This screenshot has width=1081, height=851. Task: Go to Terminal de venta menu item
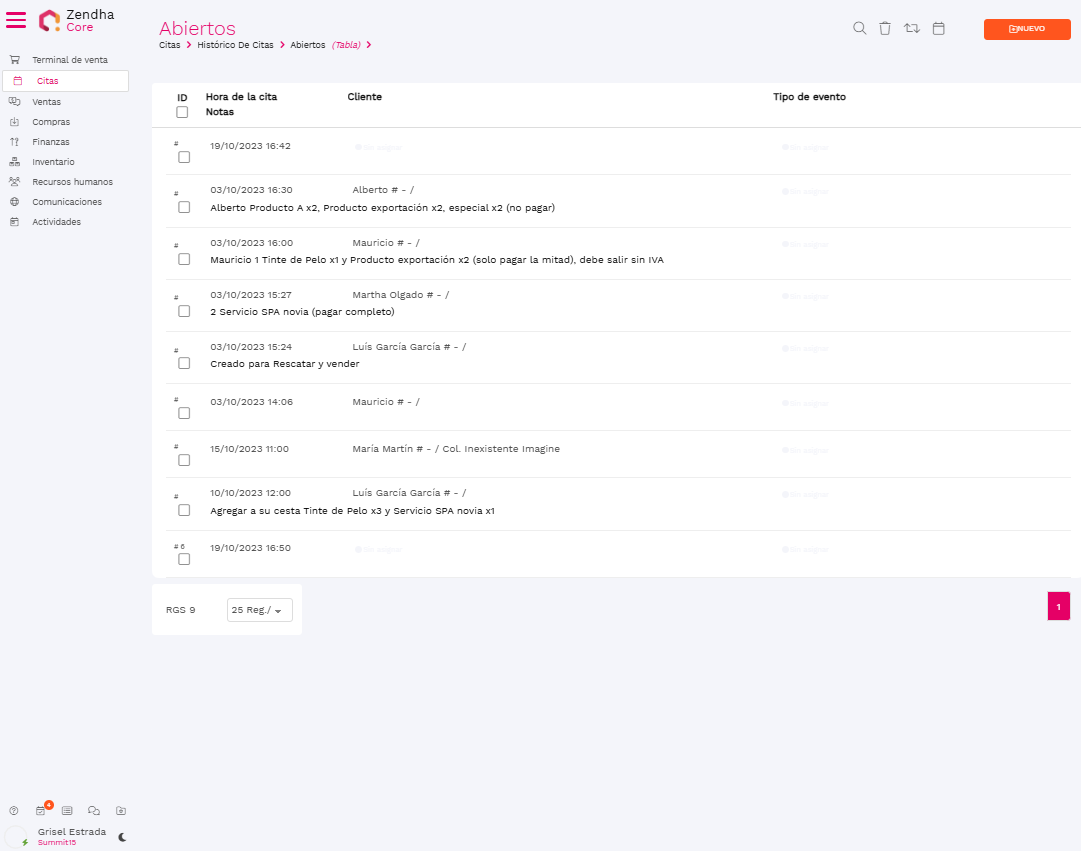[69, 60]
